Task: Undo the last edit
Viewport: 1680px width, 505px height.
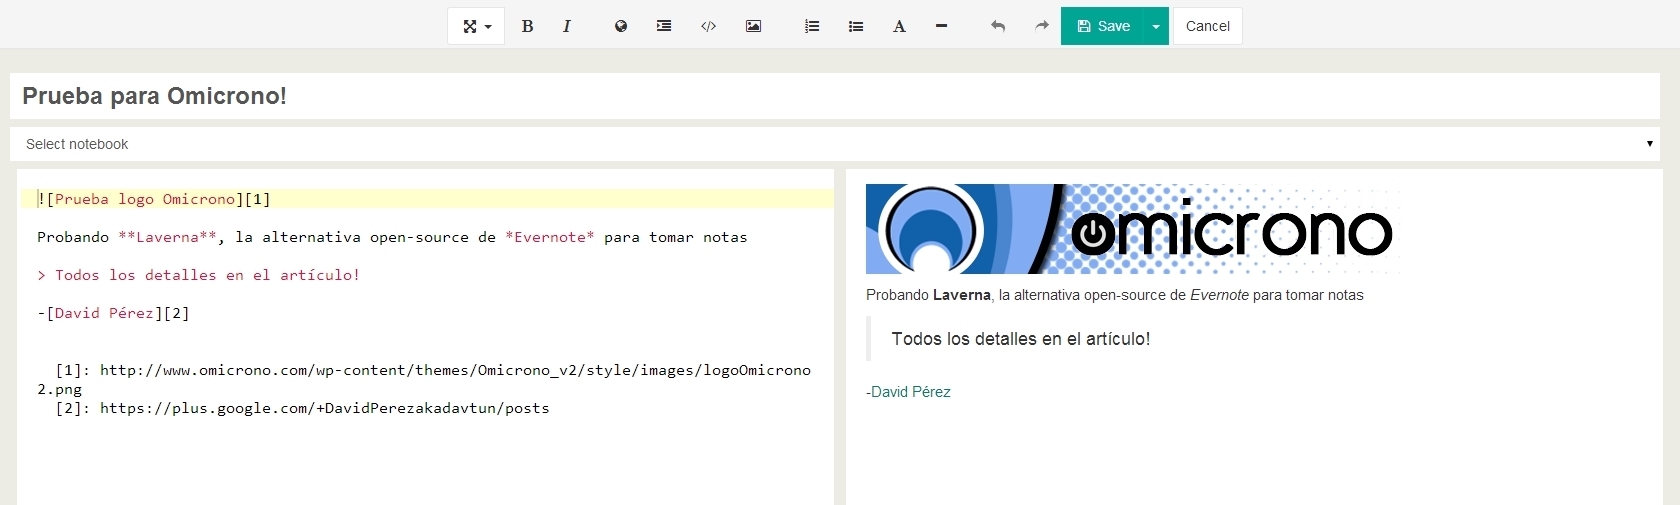Action: 997,26
